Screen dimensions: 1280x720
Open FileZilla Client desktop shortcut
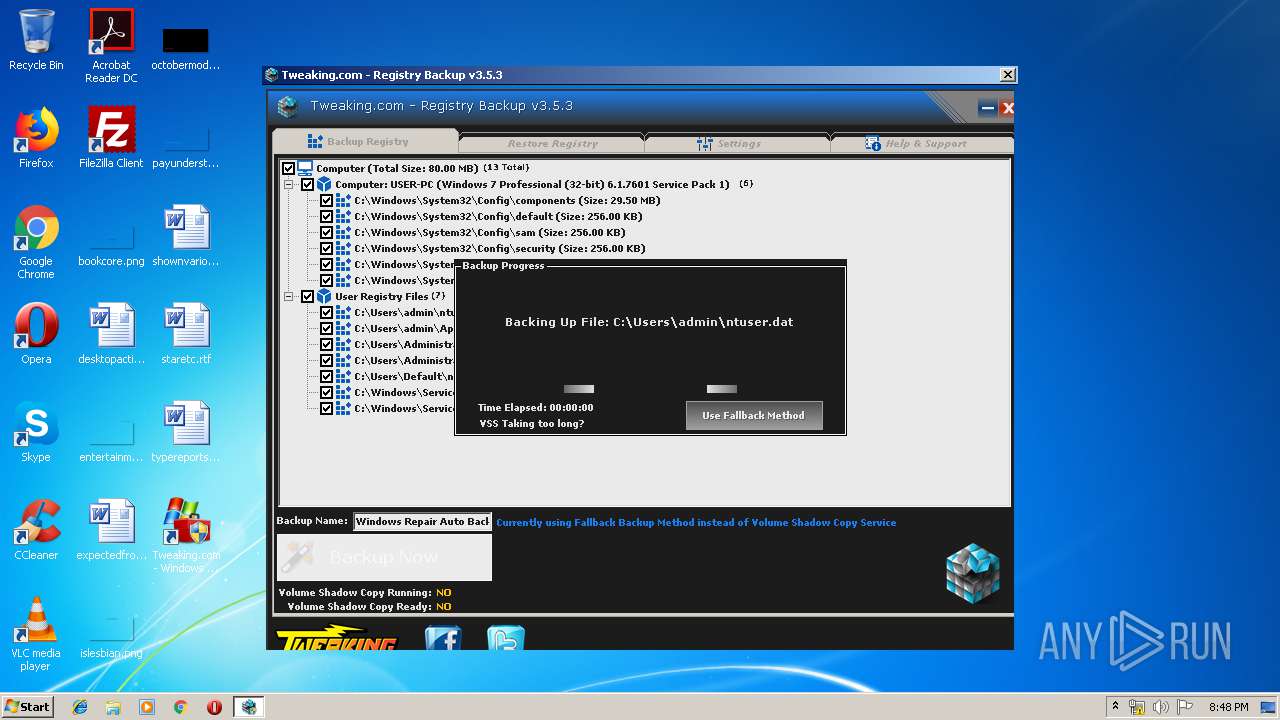111,138
